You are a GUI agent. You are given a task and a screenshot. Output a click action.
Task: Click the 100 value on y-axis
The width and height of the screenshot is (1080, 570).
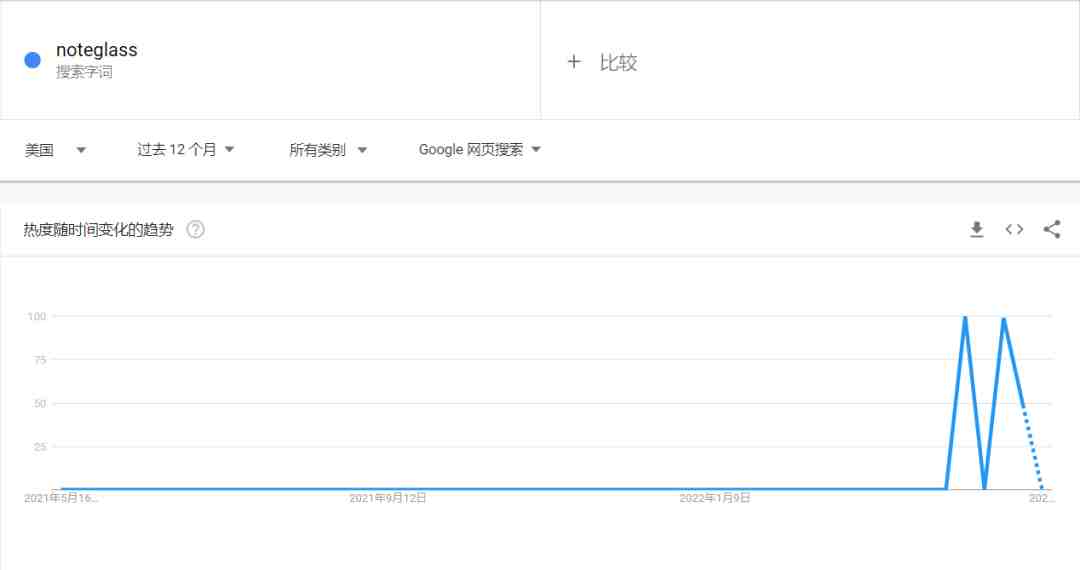(x=37, y=316)
